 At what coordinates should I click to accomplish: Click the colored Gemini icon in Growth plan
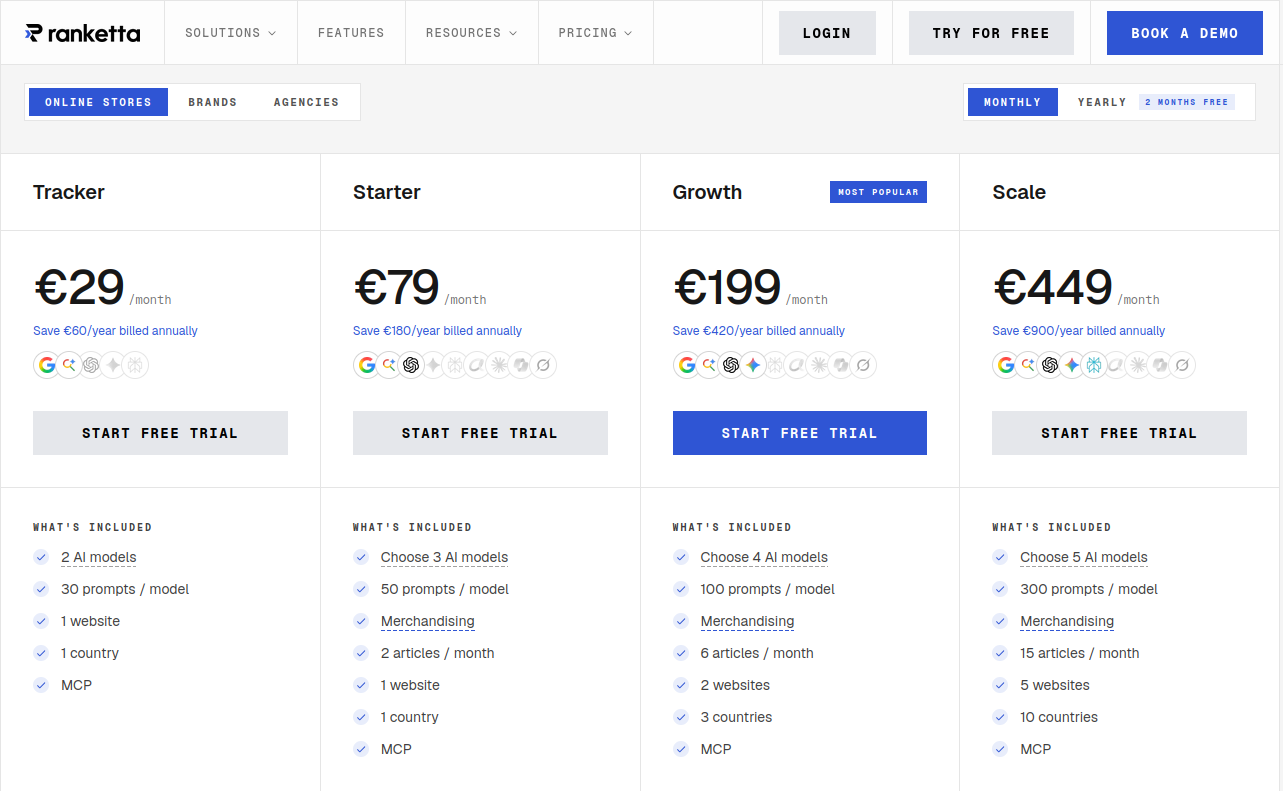coord(753,365)
